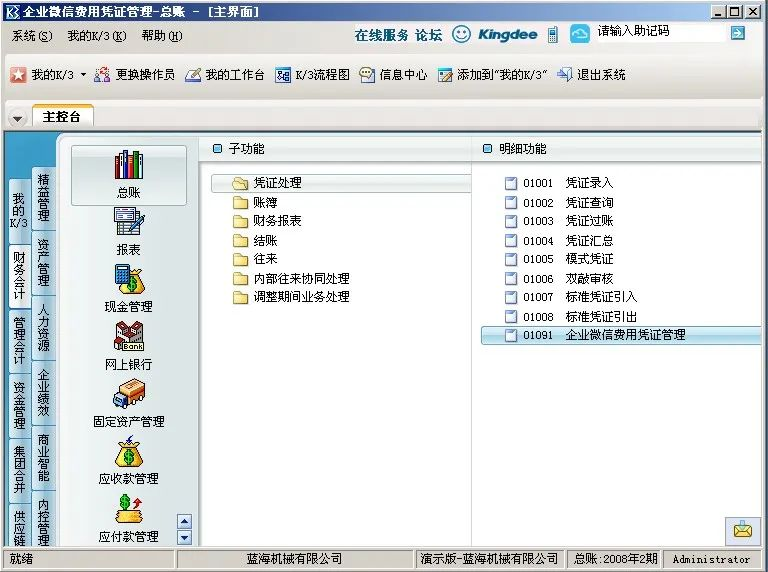Click the 论坛 link
The image size is (768, 572).
pos(429,35)
